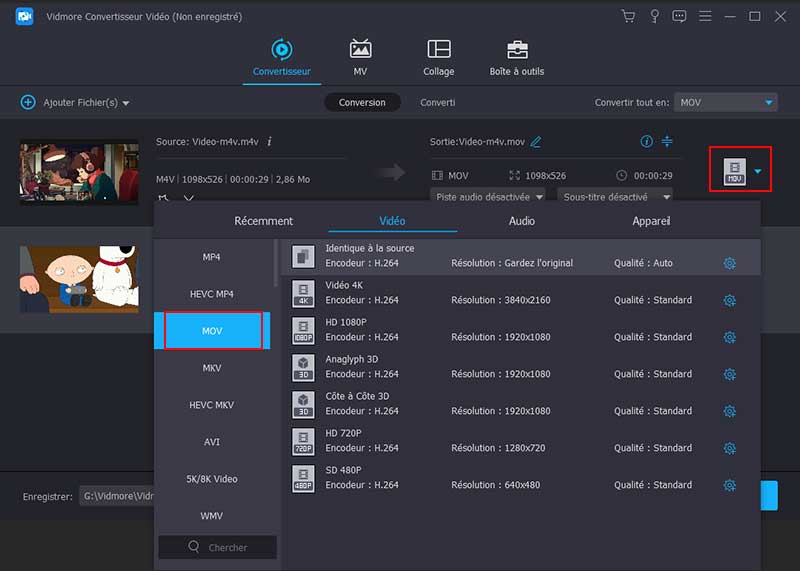
Task: Open settings gear for Vidéo 4K preset
Action: (729, 300)
